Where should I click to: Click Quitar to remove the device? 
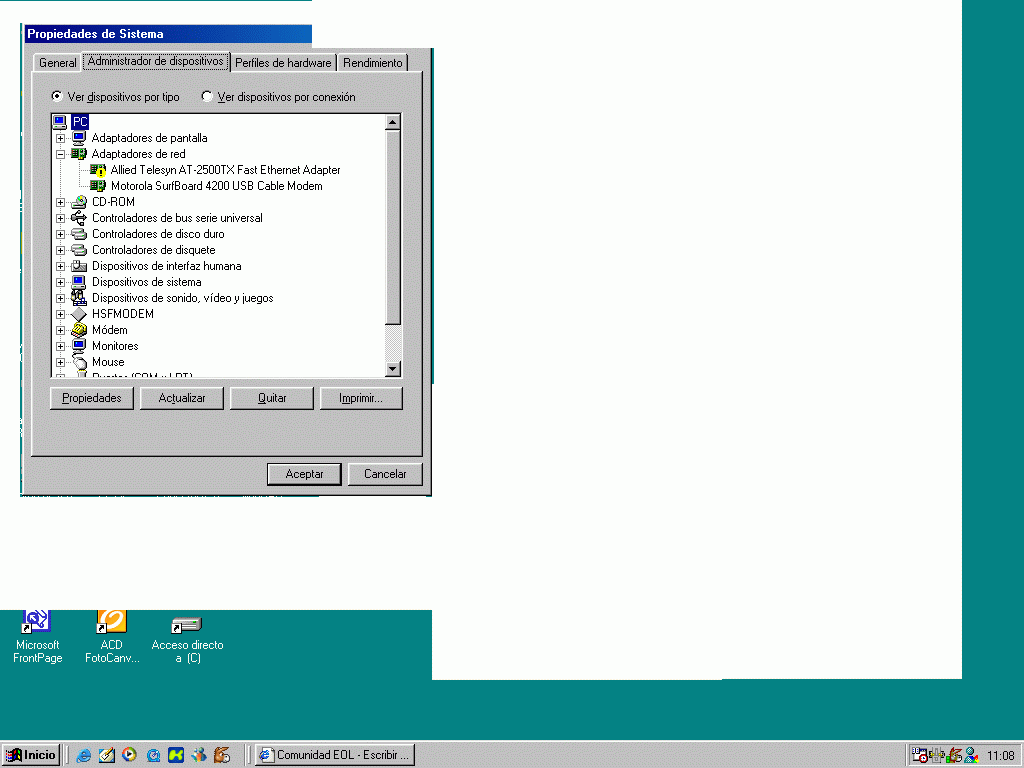pos(272,398)
